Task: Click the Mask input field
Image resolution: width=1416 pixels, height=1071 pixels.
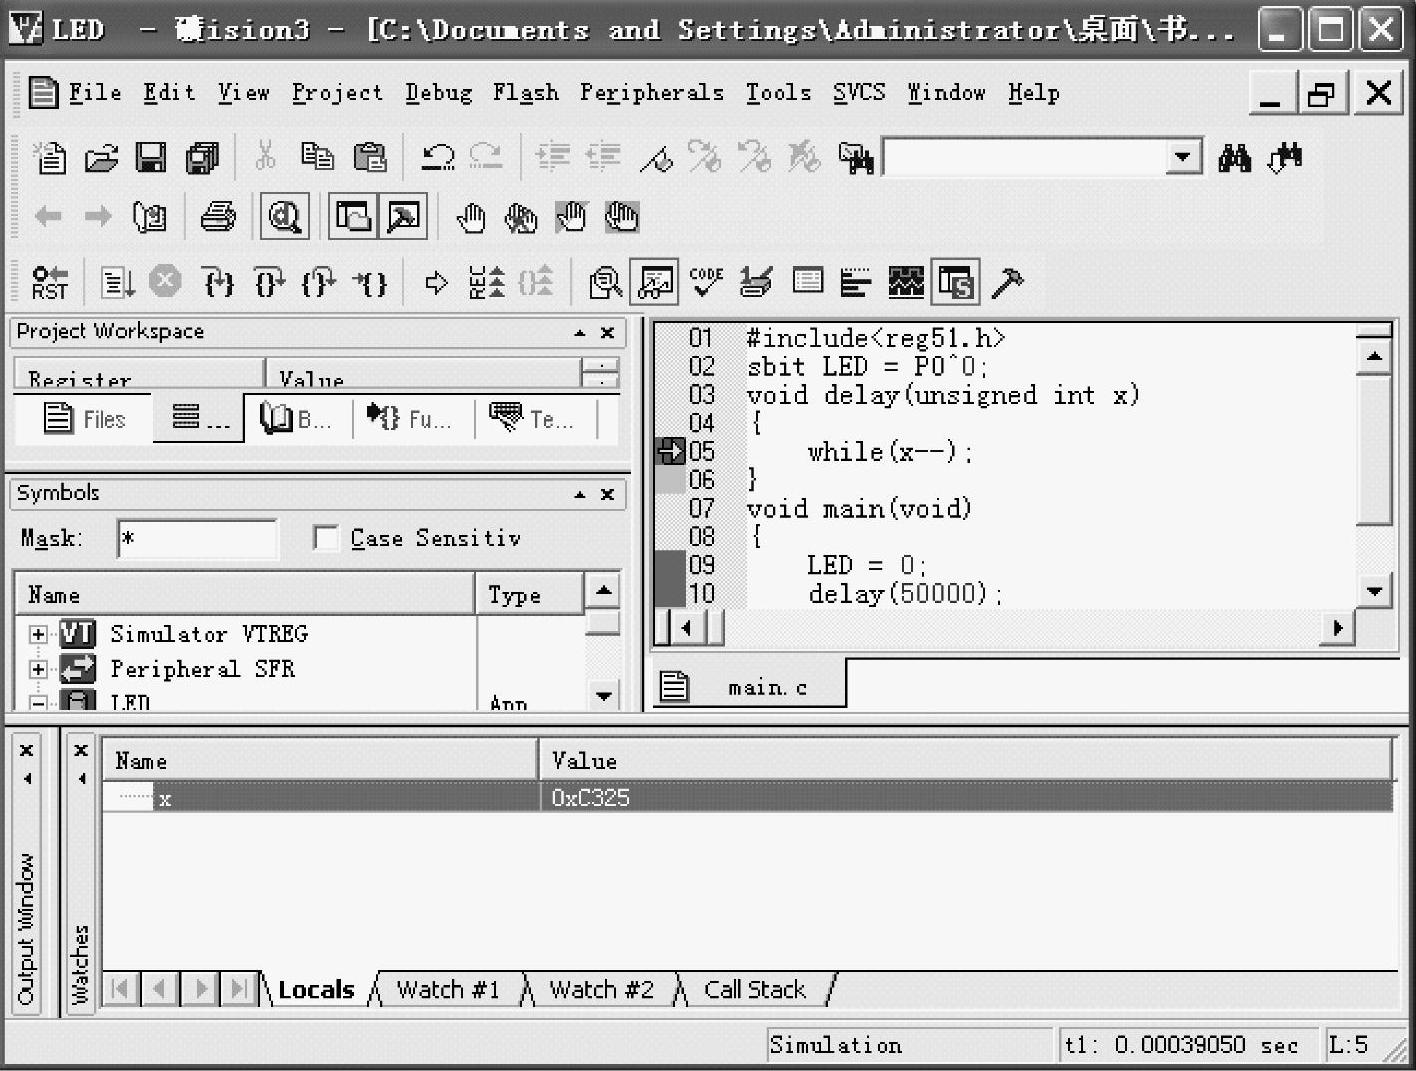Action: point(197,539)
